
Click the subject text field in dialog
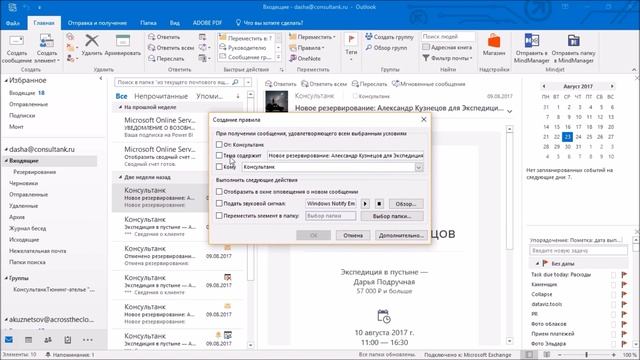point(345,156)
